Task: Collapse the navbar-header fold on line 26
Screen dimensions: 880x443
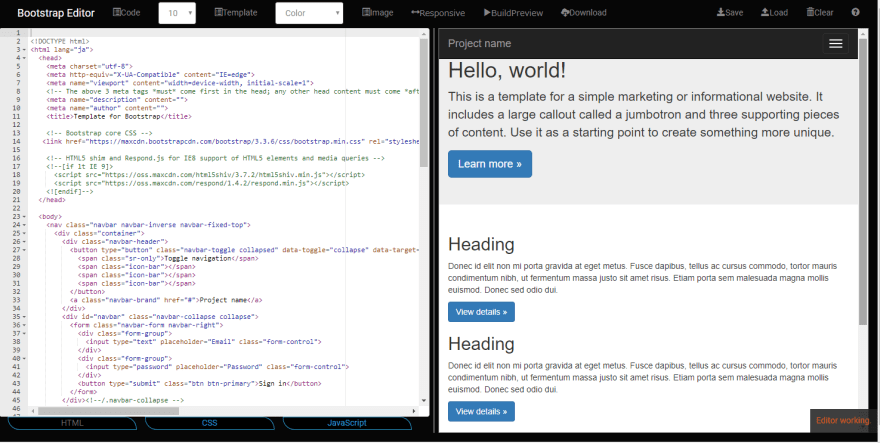Action: (x=25, y=241)
